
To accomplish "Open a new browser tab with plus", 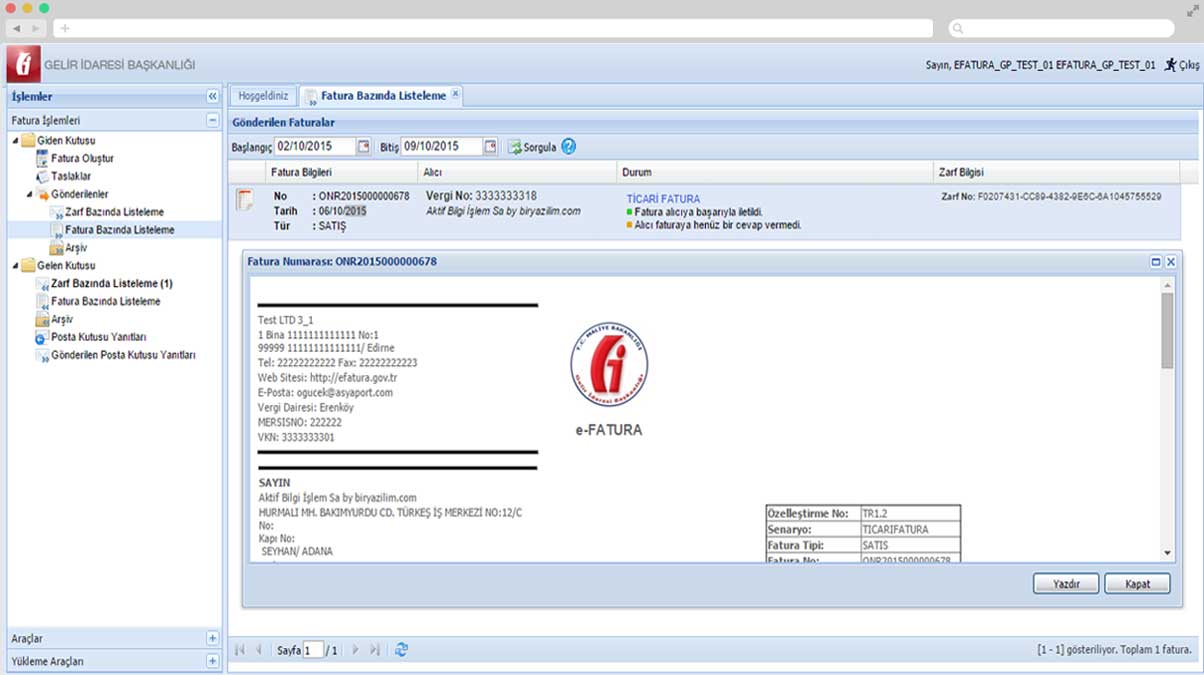I will (x=65, y=28).
